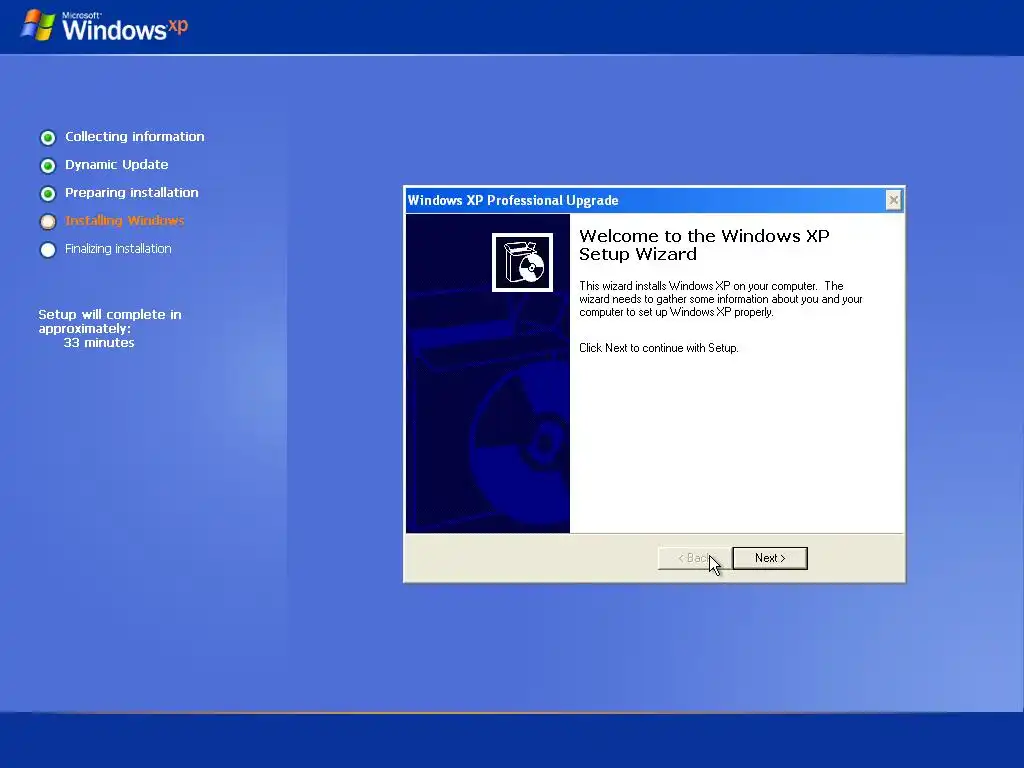
Task: Click the 'Finalizing installation' text
Action: click(118, 249)
